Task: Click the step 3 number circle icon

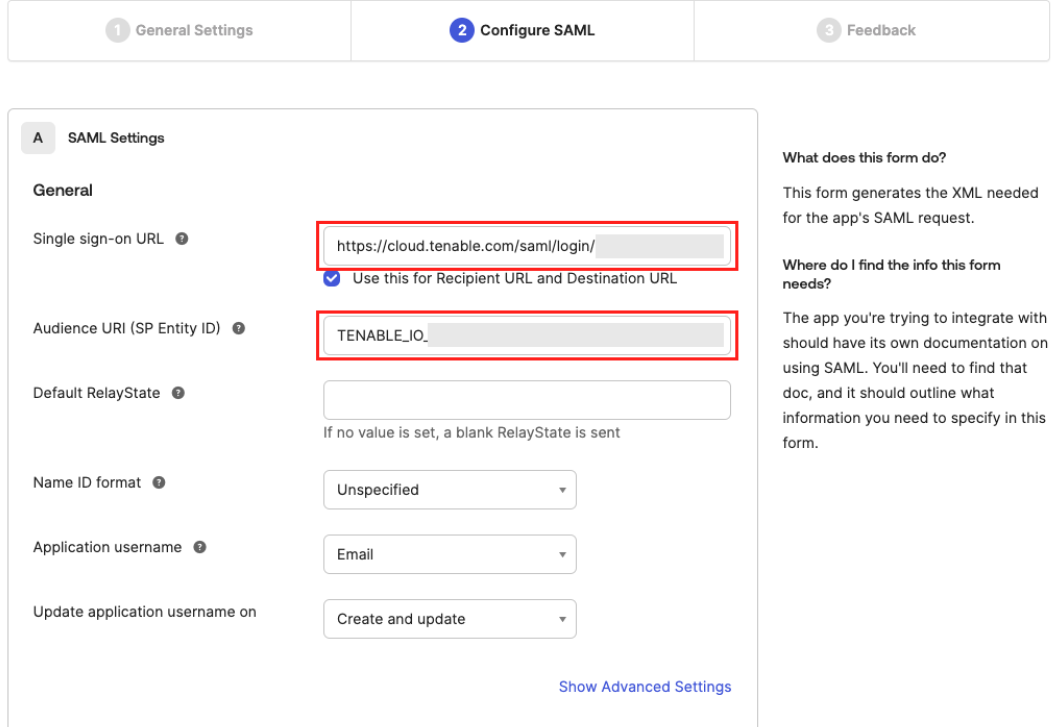Action: coord(829,30)
